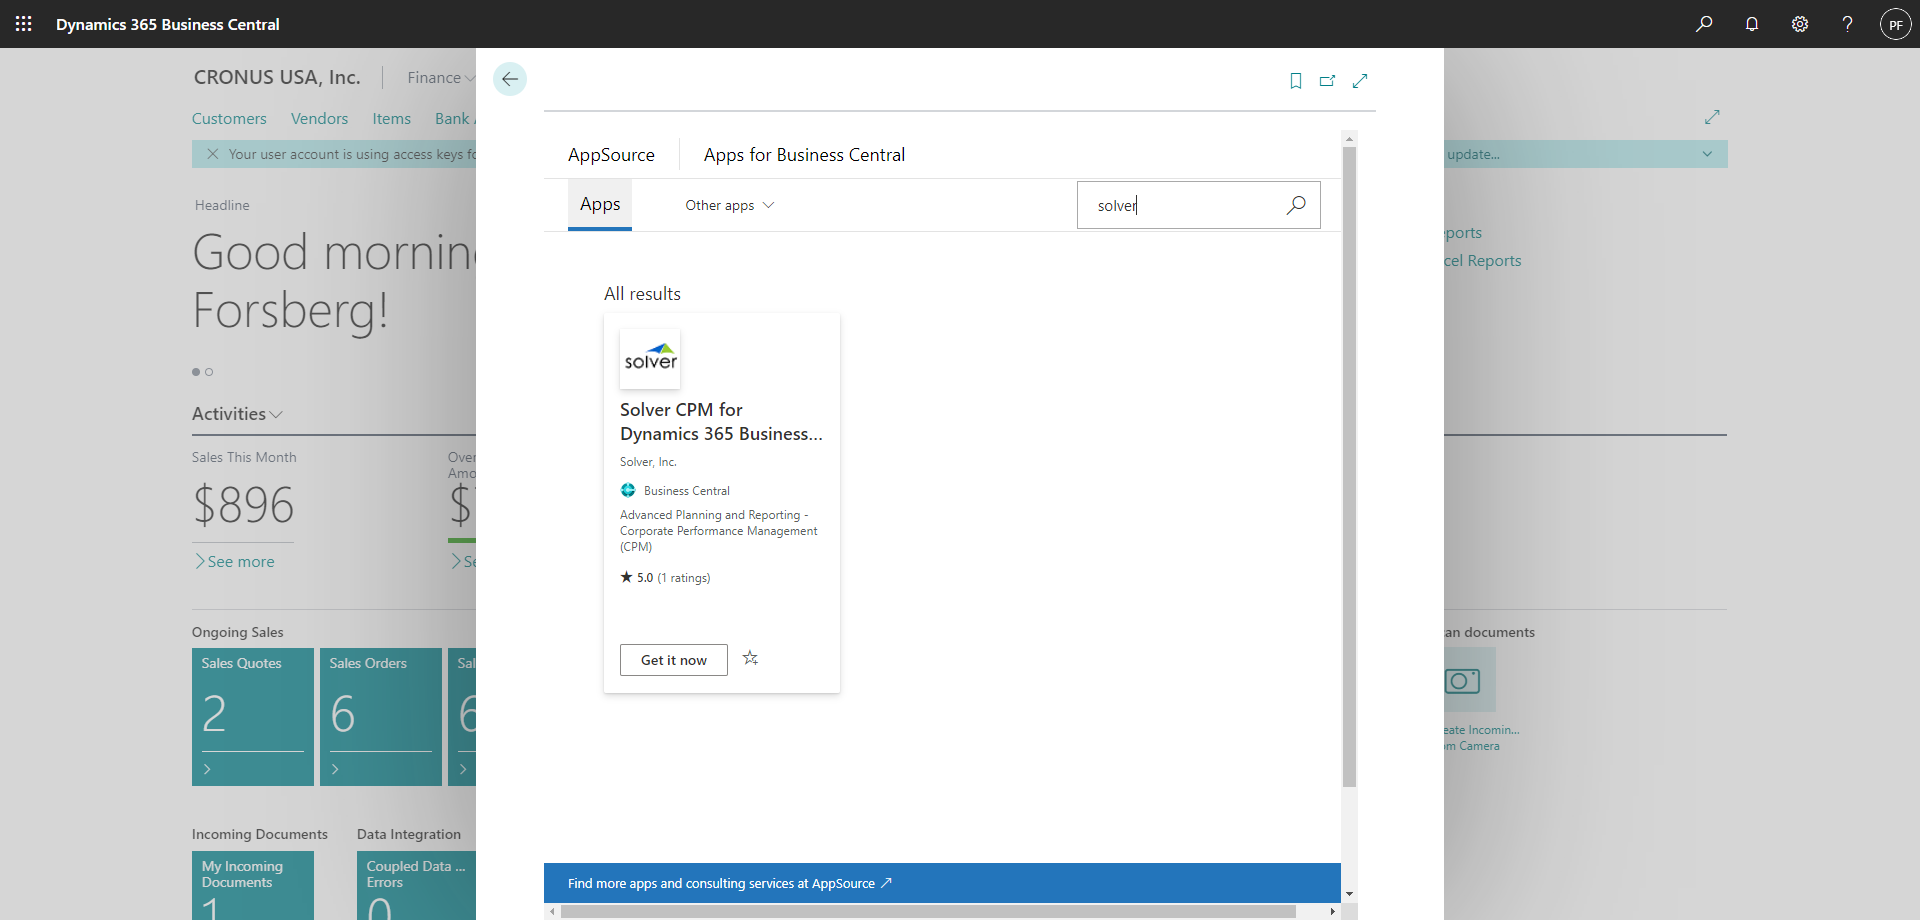Viewport: 1920px width, 920px height.
Task: Open the notifications bell
Action: click(x=1752, y=24)
